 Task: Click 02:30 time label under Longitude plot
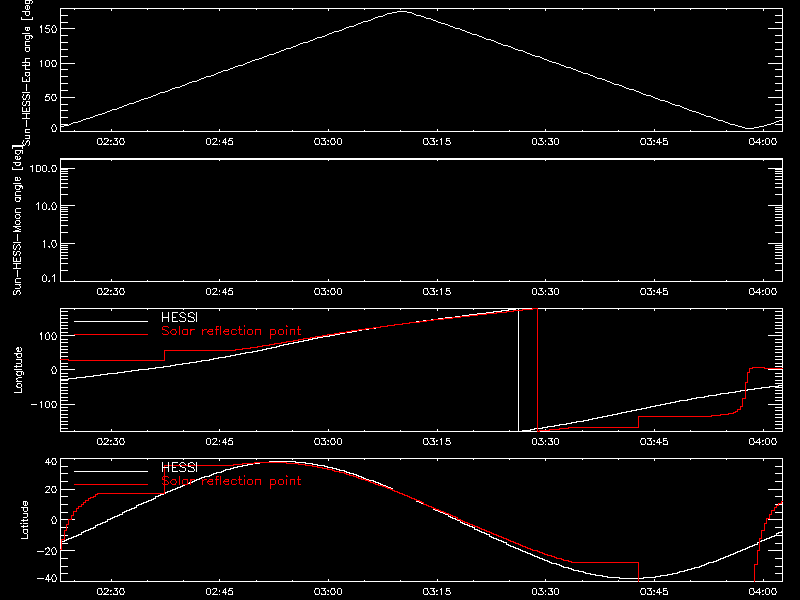coord(111,442)
